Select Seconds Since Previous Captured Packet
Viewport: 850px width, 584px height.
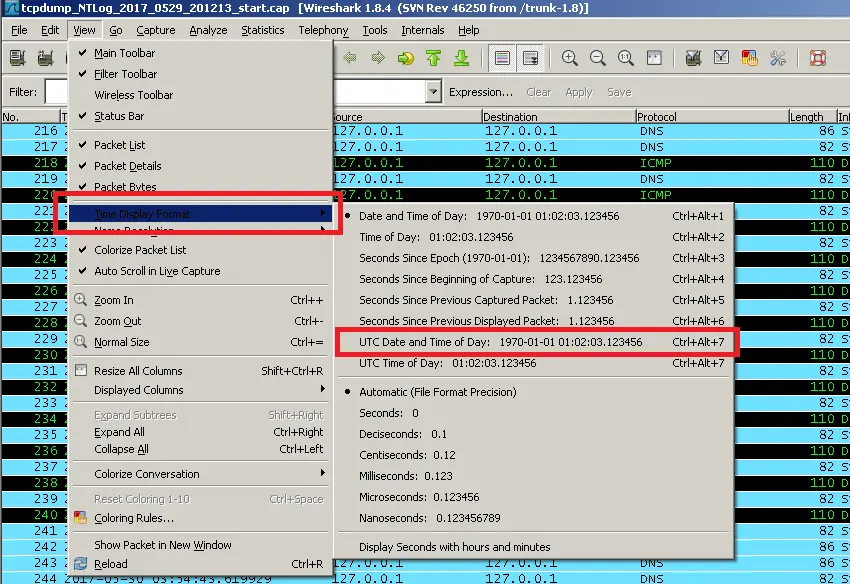coord(535,300)
